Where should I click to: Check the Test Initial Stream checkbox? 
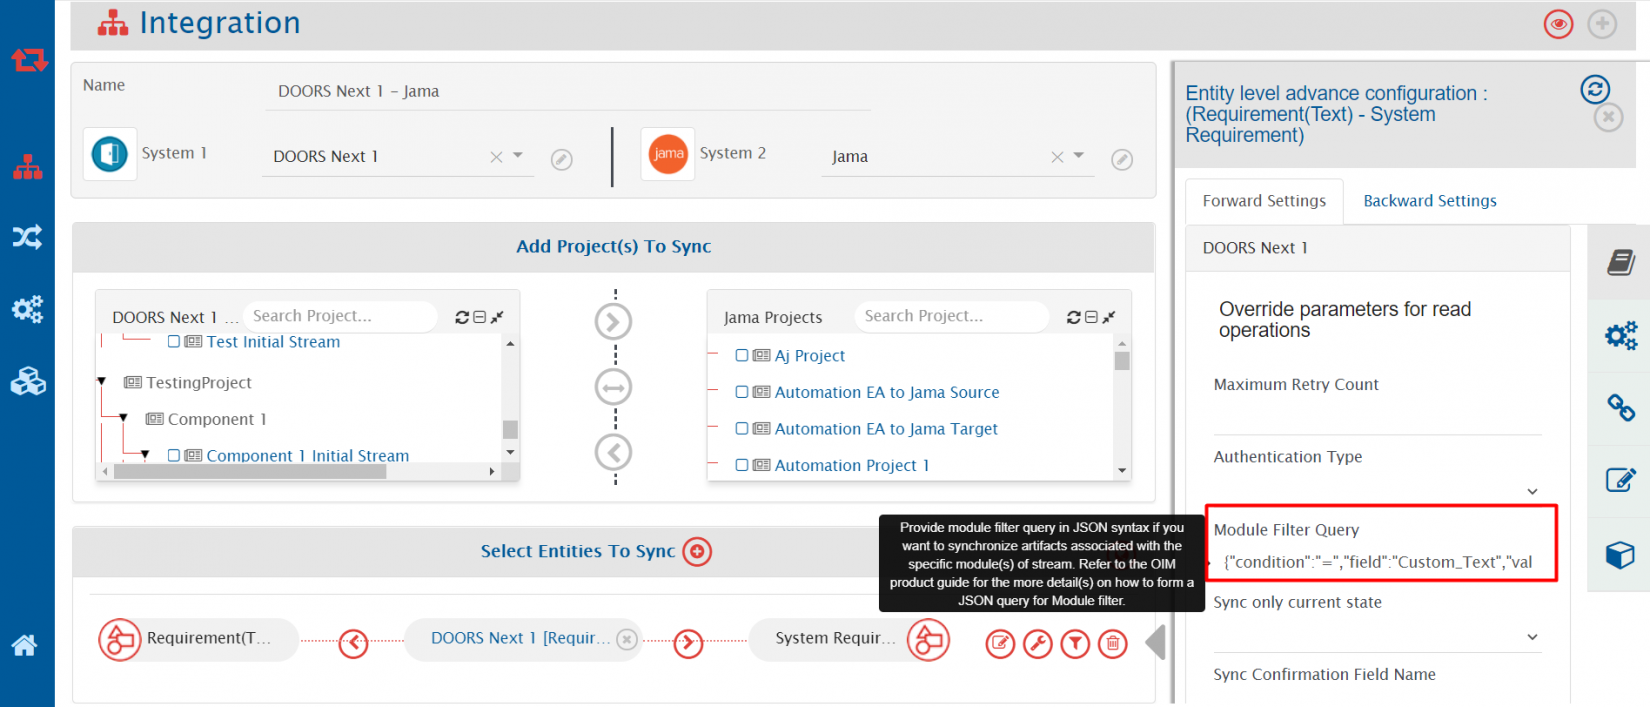tap(174, 342)
